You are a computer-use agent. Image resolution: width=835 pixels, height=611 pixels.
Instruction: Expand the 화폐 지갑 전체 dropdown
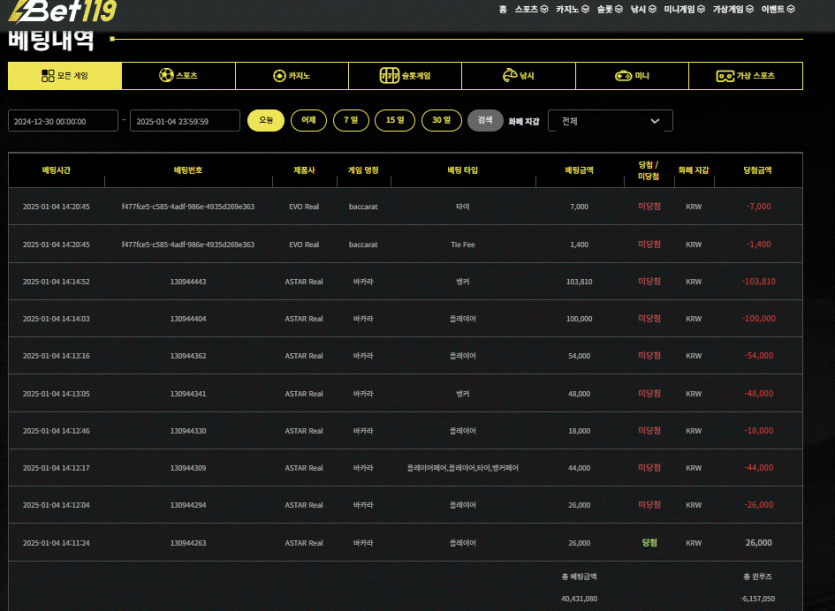[x=610, y=121]
